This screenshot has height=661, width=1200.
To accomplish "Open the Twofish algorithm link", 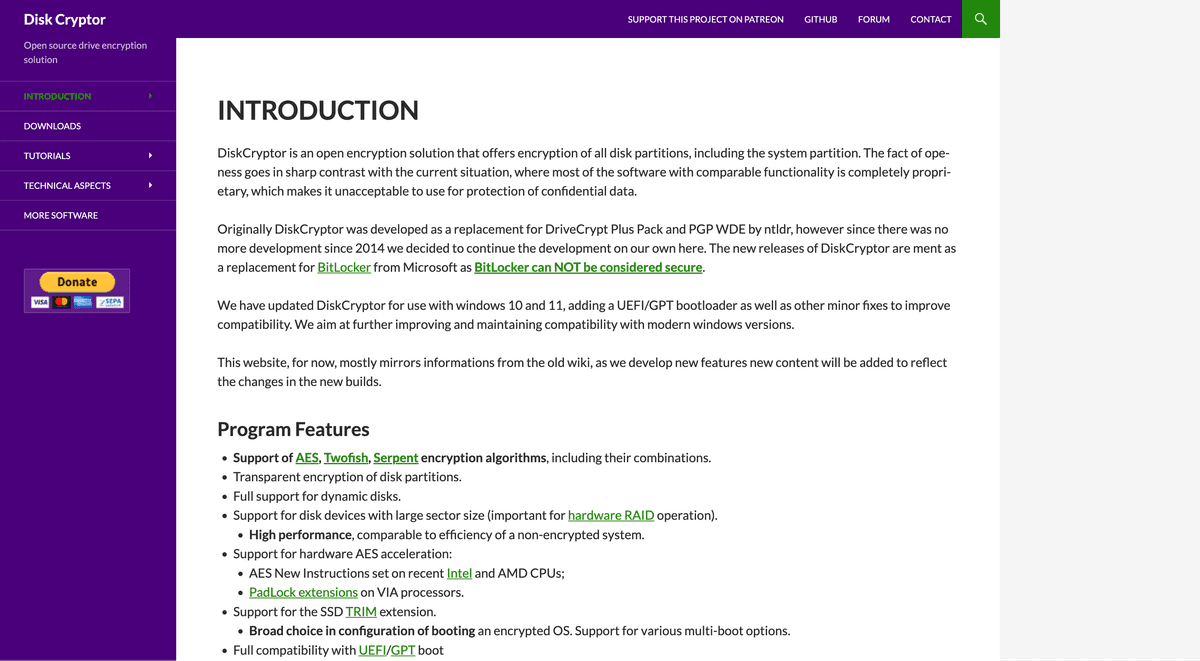I will (346, 458).
